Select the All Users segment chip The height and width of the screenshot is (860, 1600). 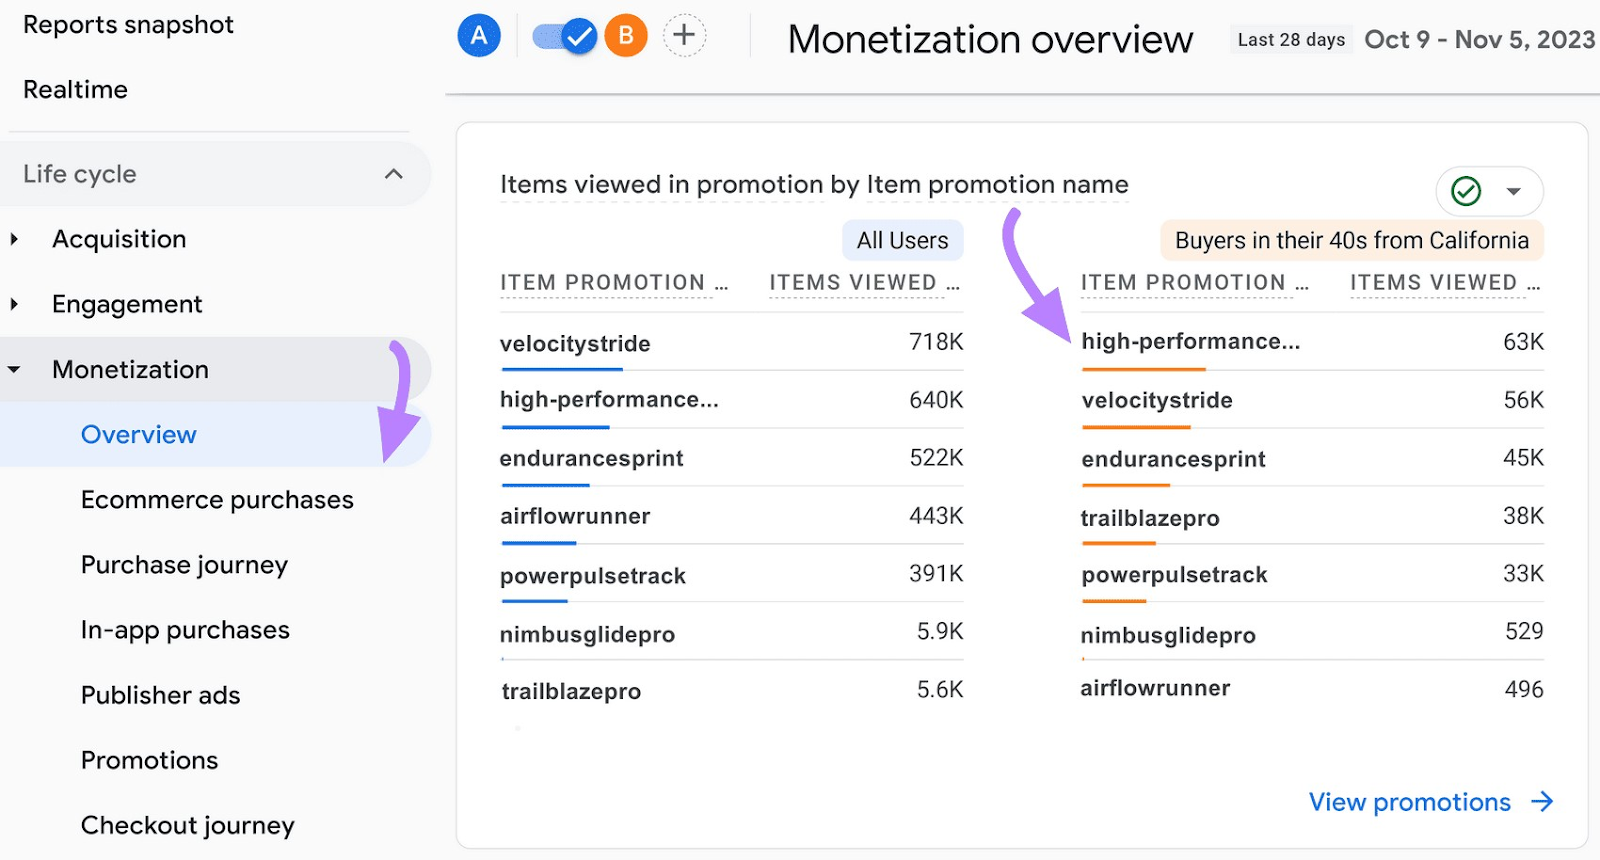(x=901, y=240)
